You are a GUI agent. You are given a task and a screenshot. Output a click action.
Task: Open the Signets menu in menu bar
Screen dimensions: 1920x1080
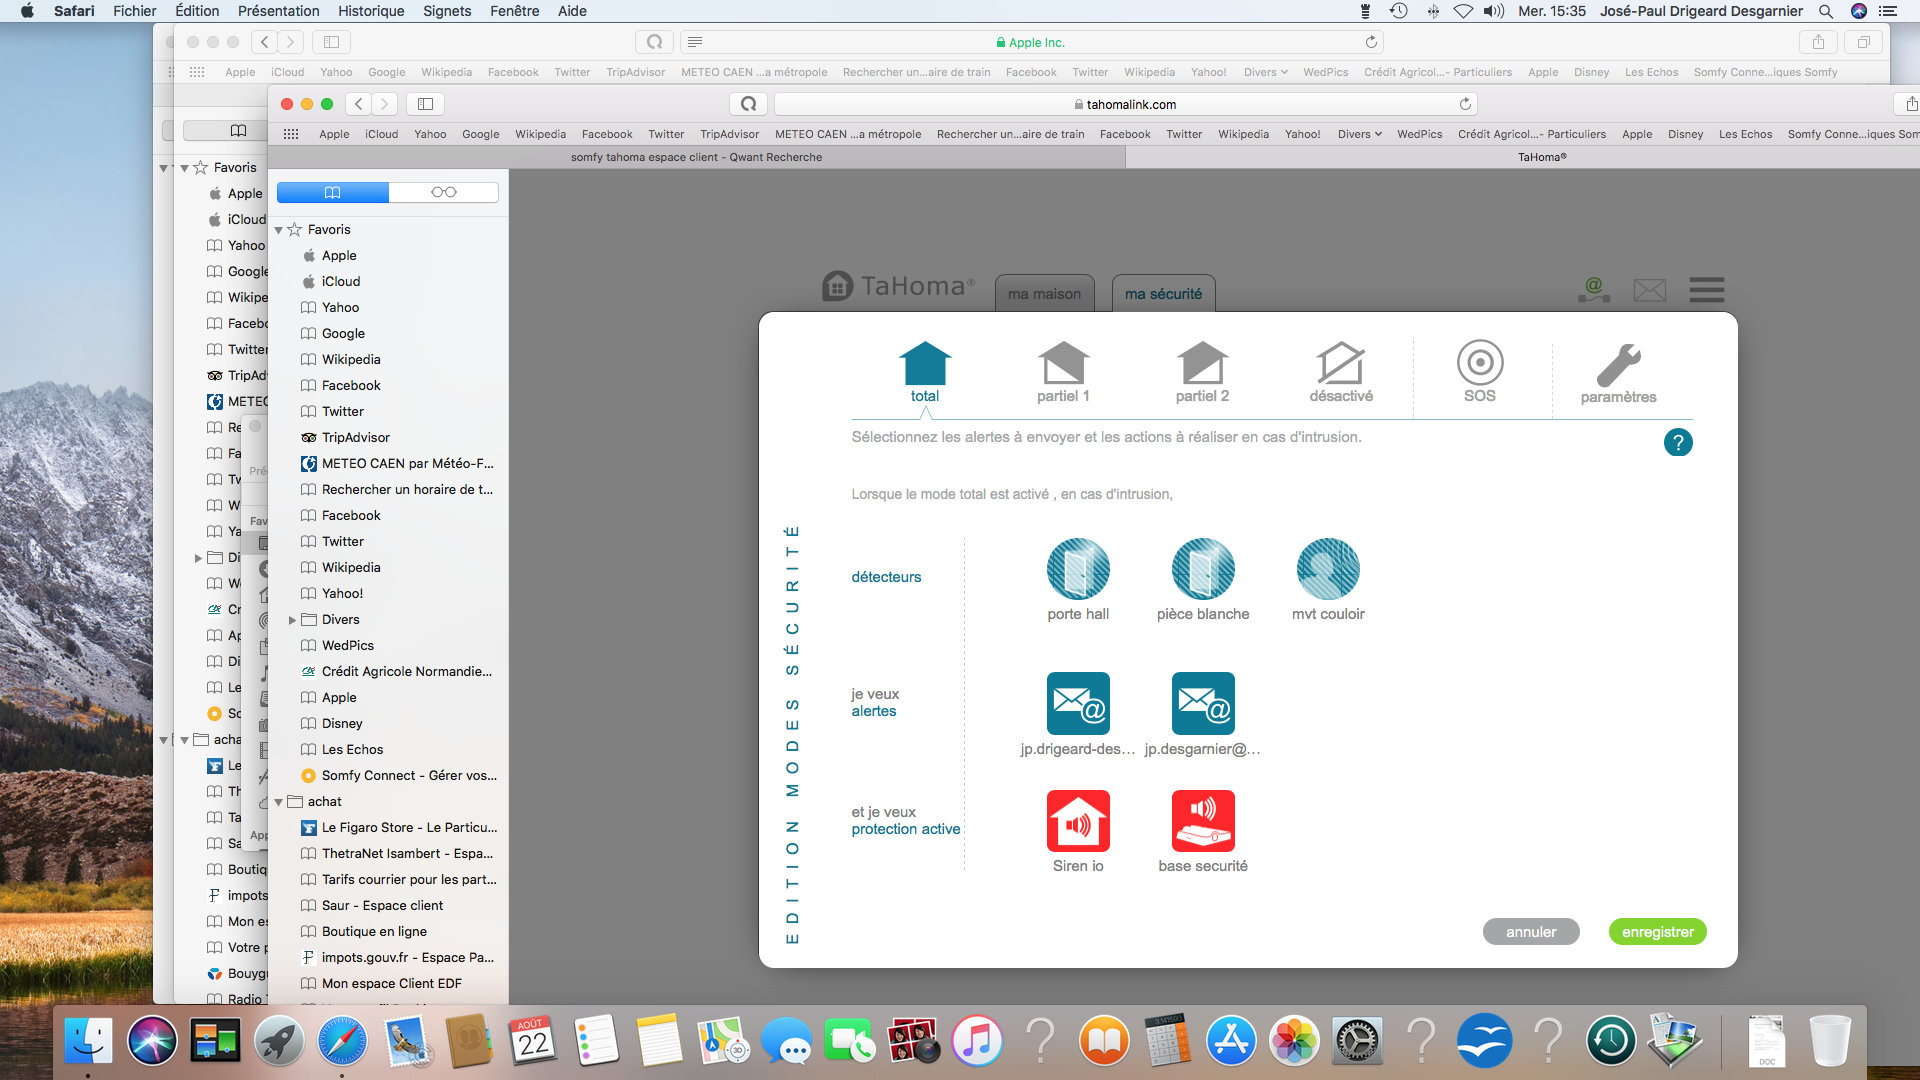446,11
